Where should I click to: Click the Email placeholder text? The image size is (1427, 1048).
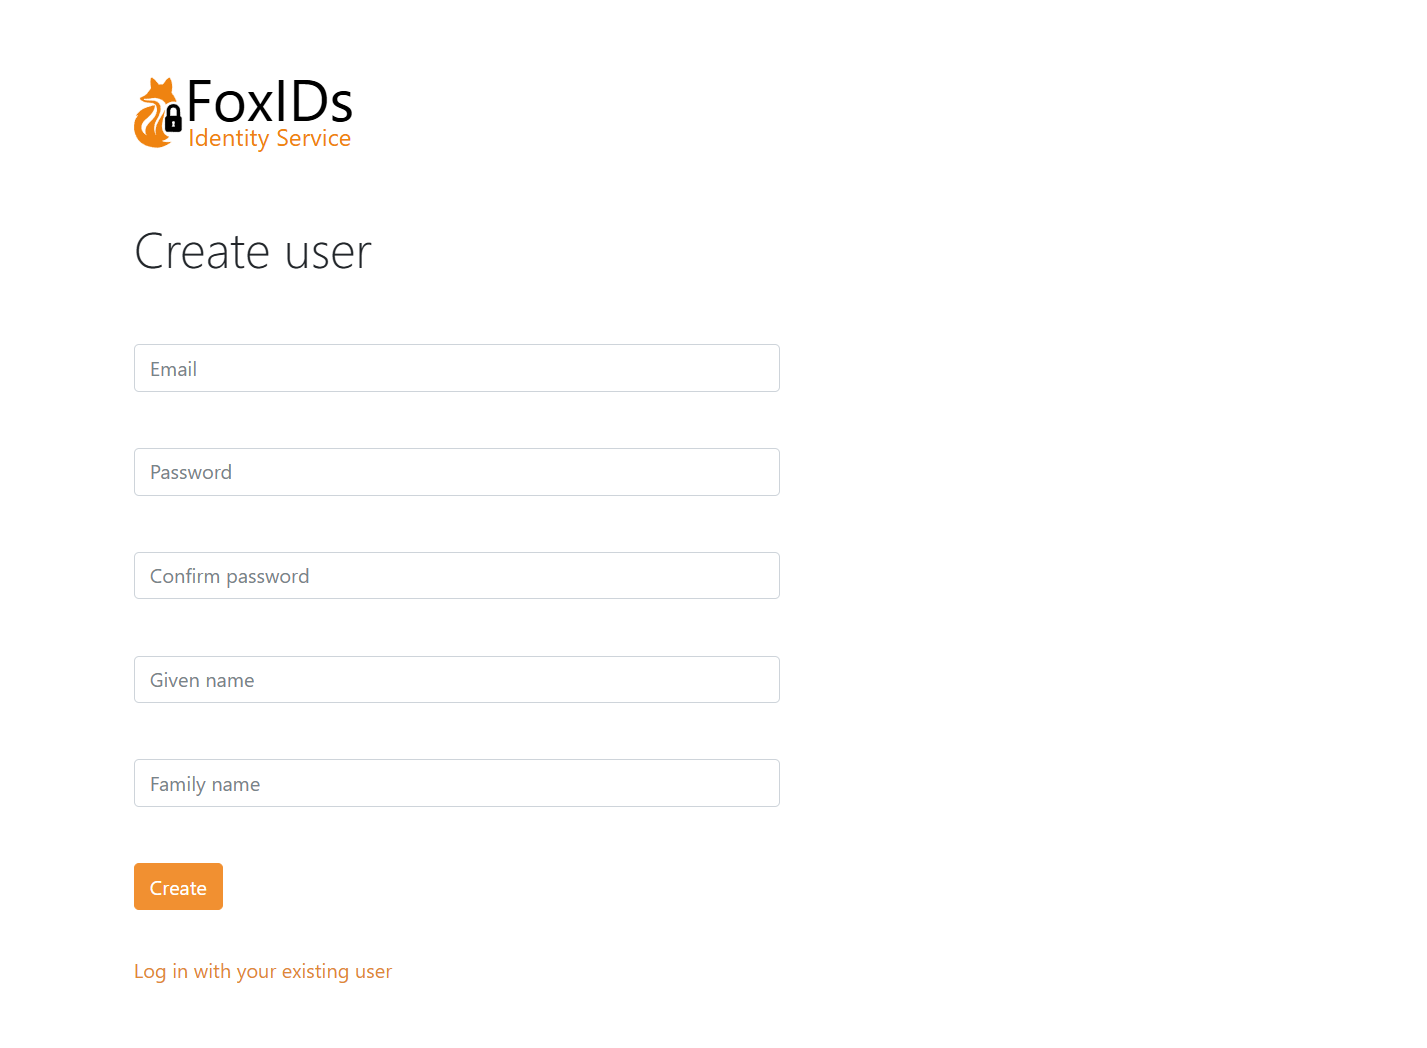173,368
